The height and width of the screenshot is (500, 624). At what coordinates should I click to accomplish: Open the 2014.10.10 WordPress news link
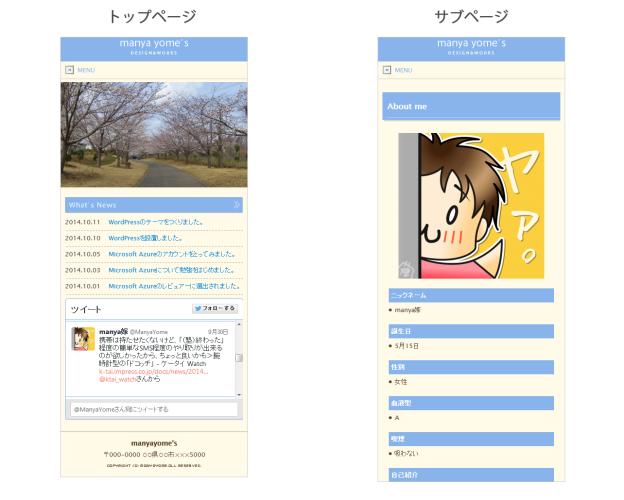145,238
